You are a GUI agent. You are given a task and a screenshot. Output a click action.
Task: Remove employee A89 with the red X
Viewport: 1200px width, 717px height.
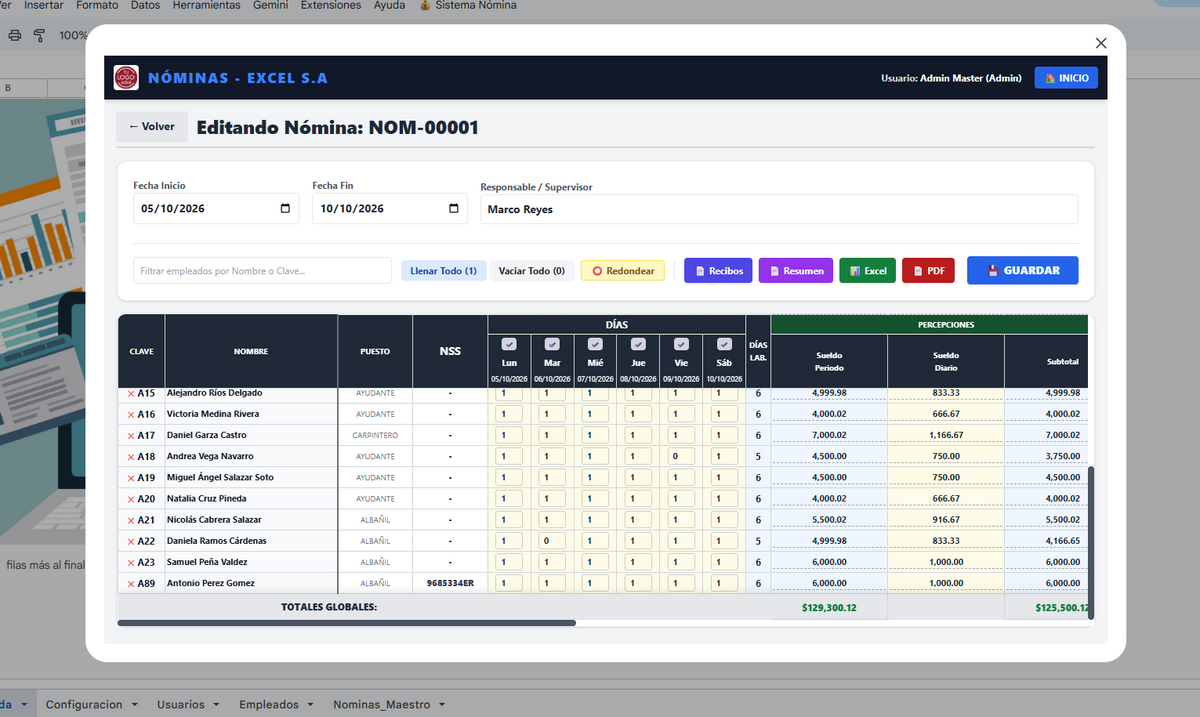click(x=131, y=584)
